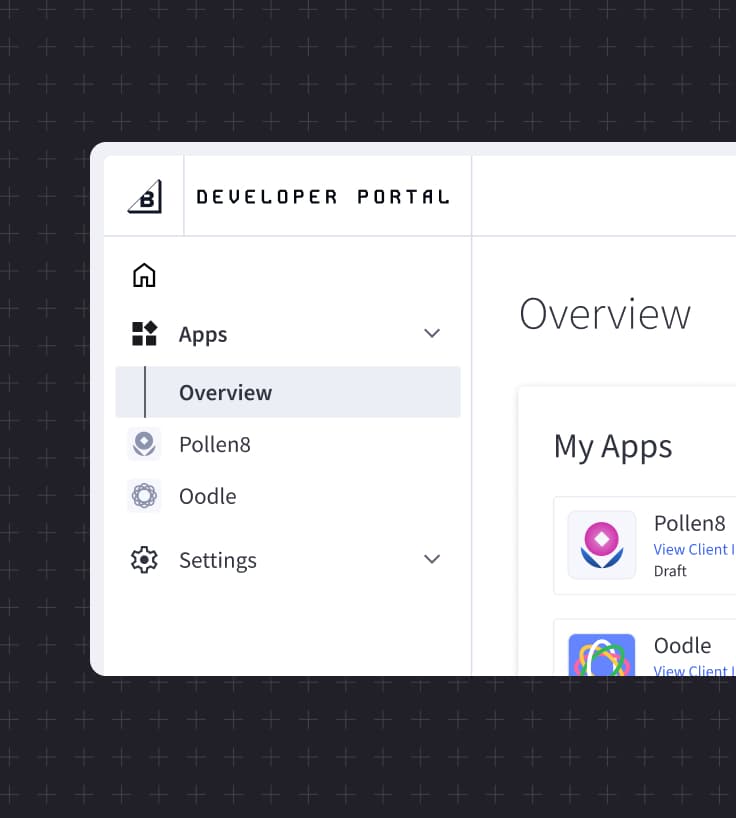Viewport: 736px width, 818px height.
Task: Click the Oodle app name in My Apps
Action: [x=682, y=645]
